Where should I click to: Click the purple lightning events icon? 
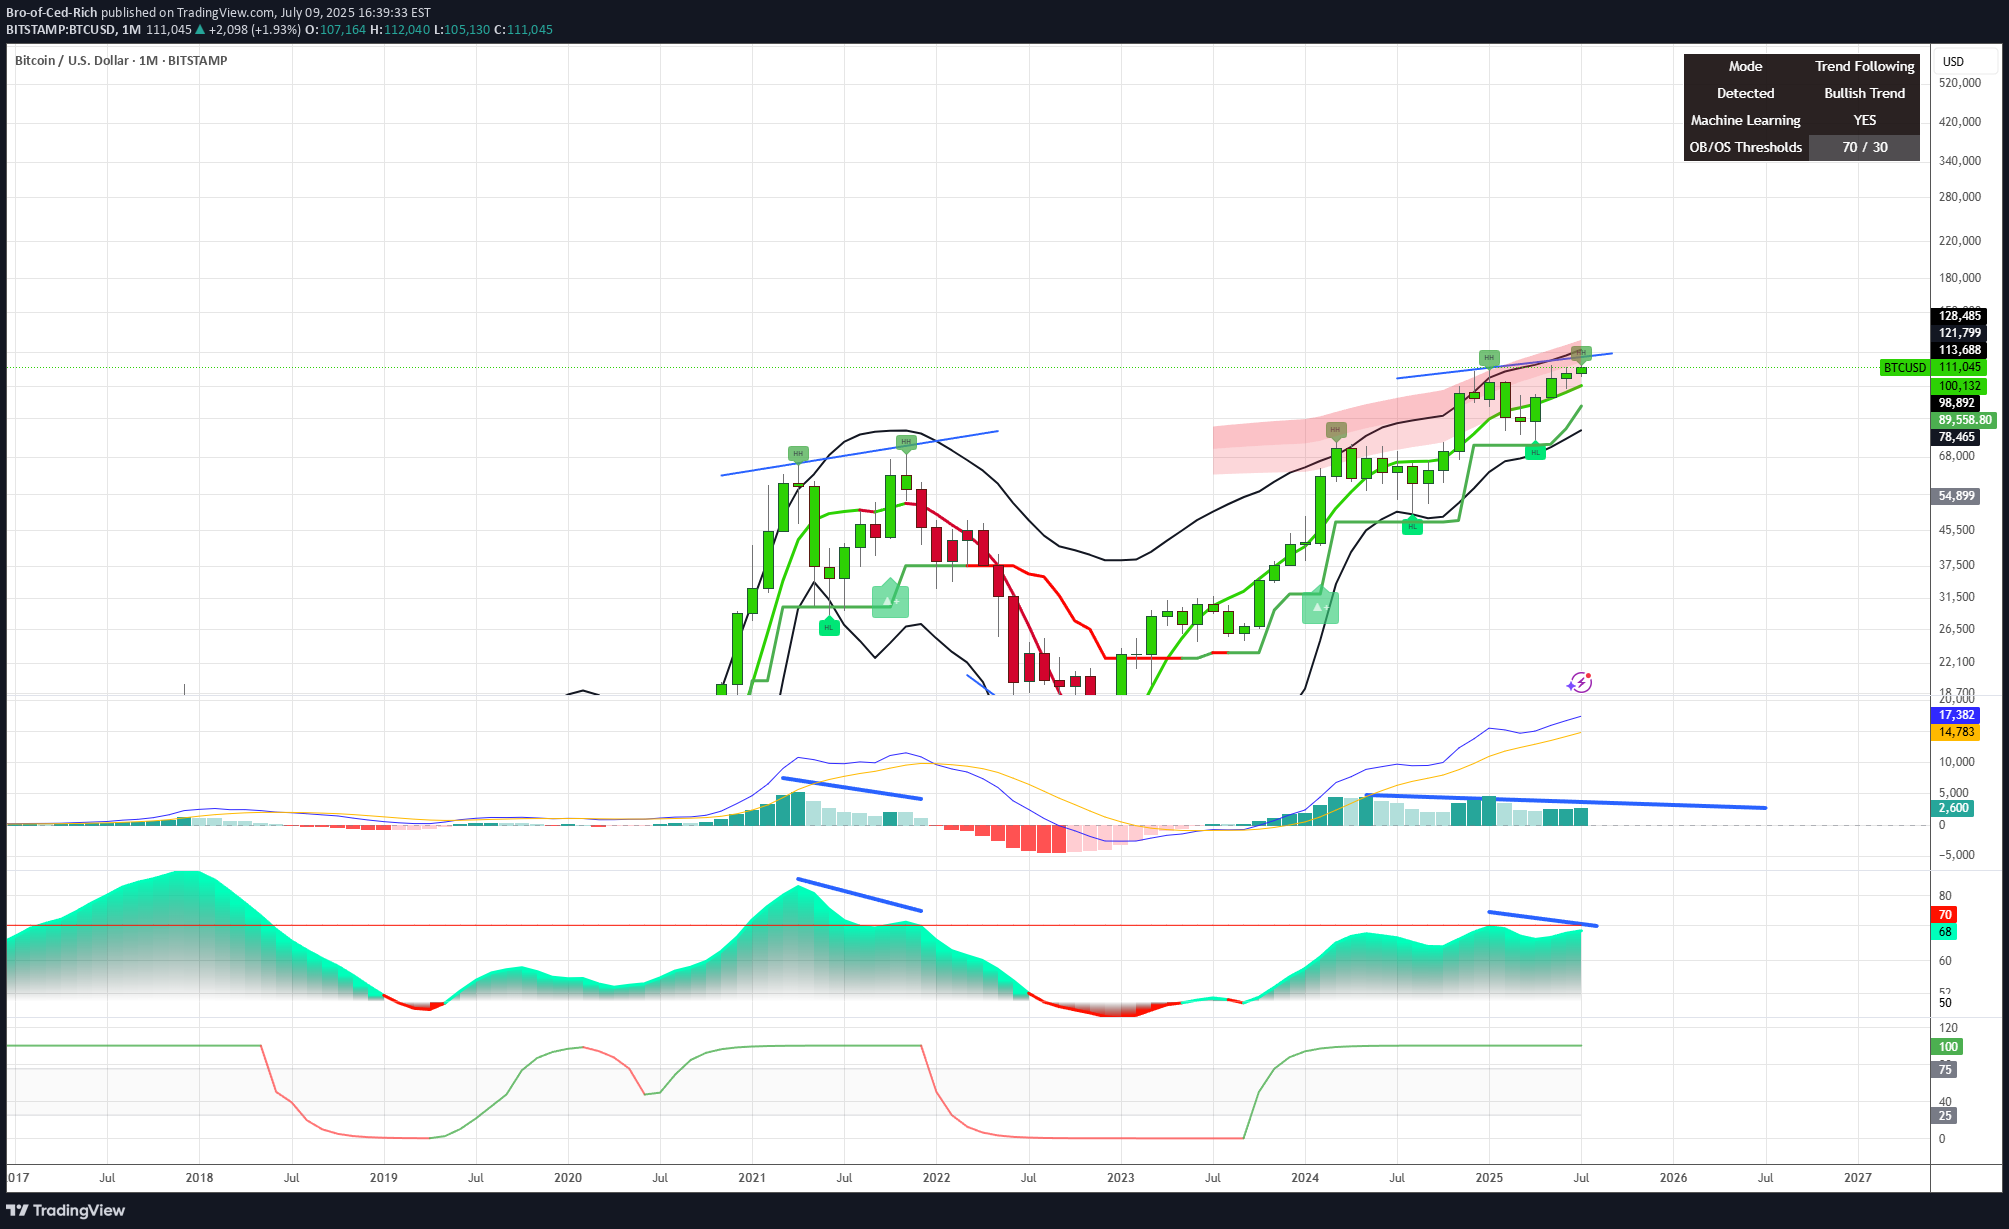click(1580, 682)
